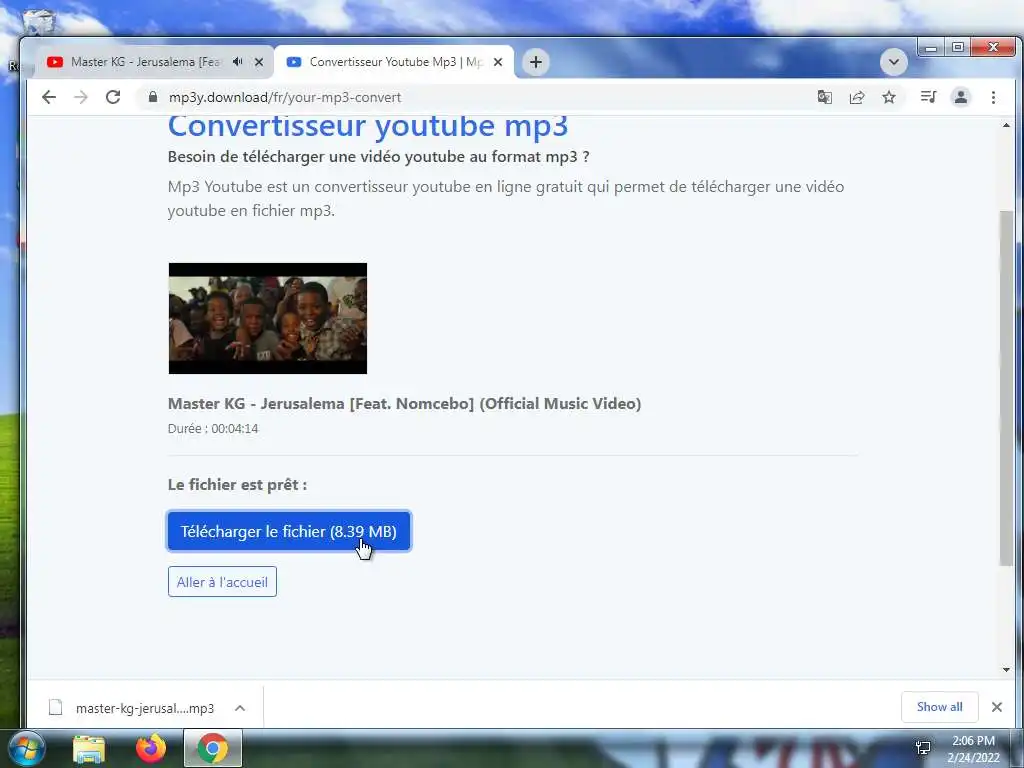Click the Durée : 00:04:14 text
The image size is (1024, 768).
213,428
